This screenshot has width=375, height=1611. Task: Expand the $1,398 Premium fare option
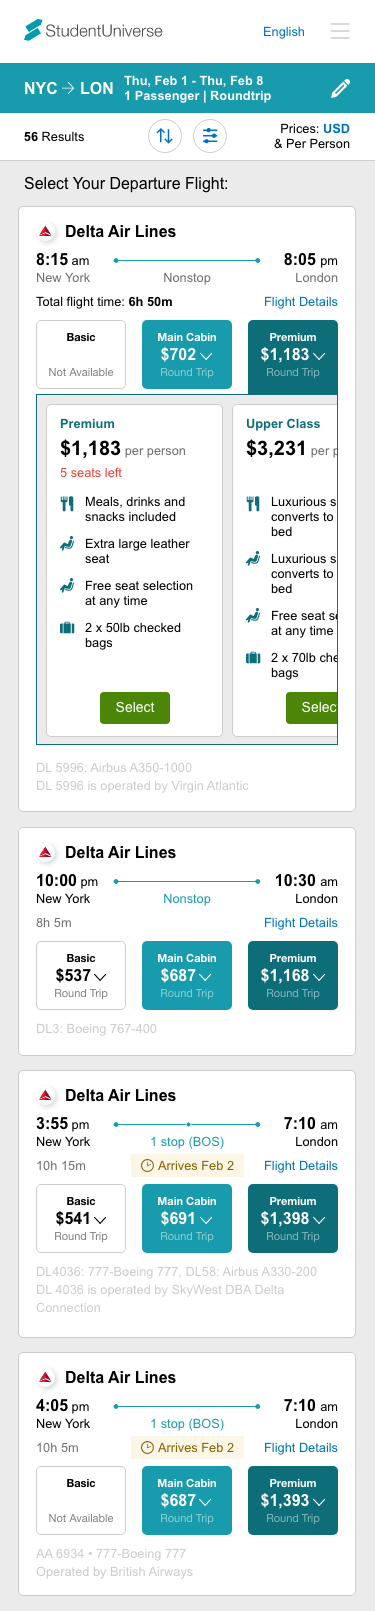tap(293, 1219)
